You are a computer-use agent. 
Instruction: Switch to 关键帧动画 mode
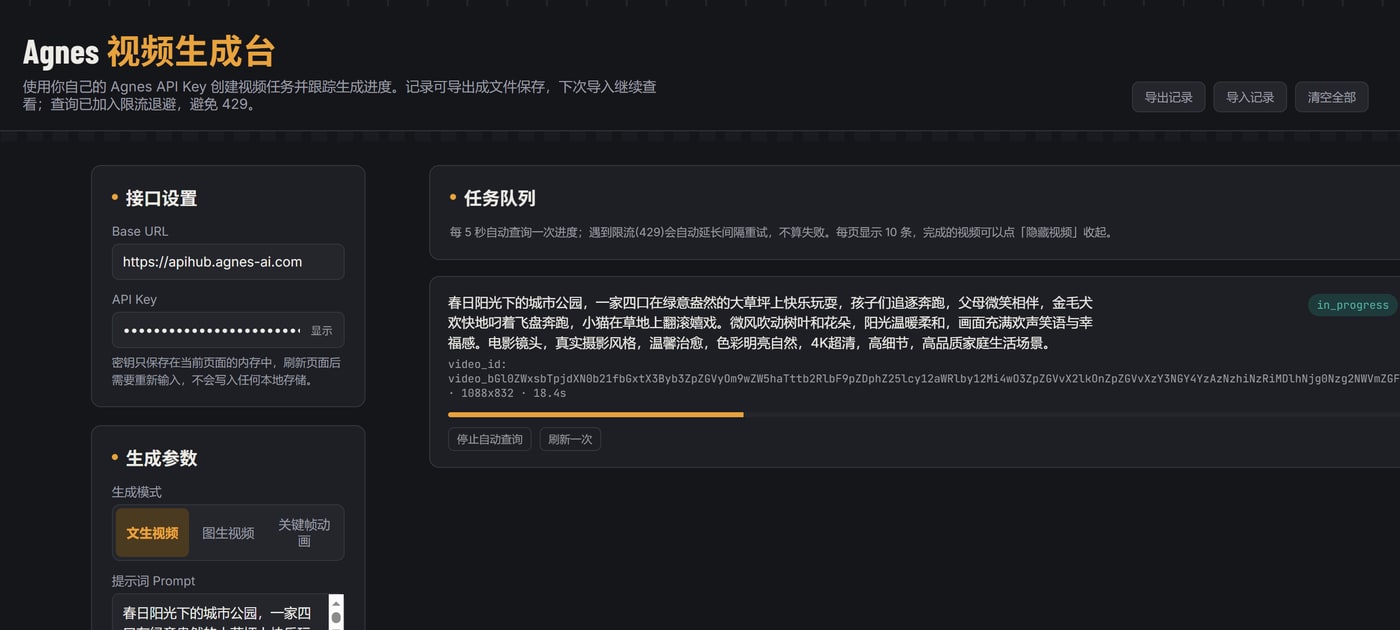304,533
